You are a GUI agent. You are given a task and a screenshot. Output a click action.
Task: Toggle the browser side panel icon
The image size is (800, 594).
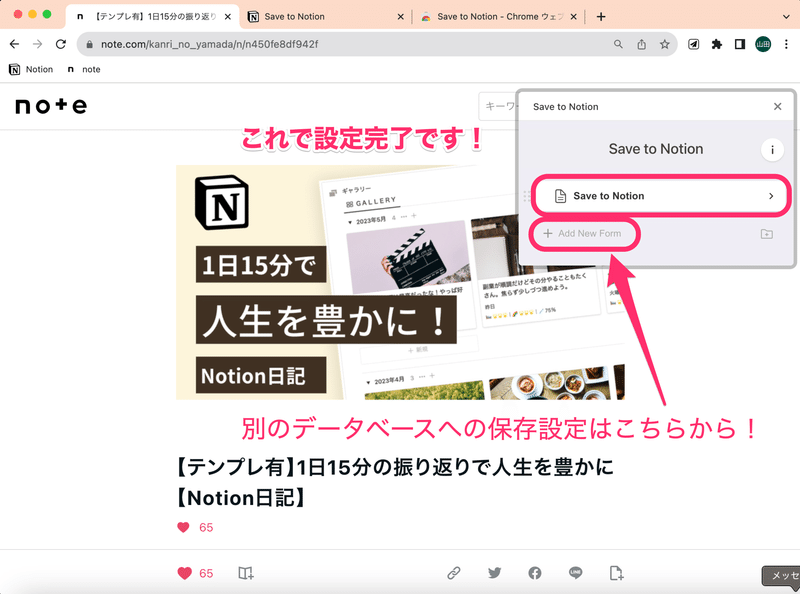pos(740,44)
